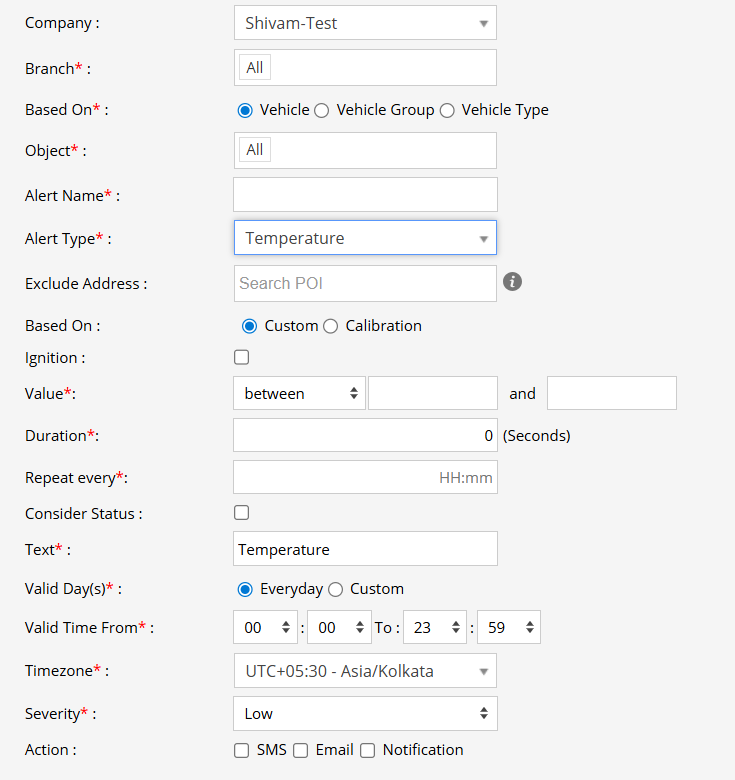The image size is (735, 780).
Task: Tick the Consider Status checkbox
Action: pos(241,513)
